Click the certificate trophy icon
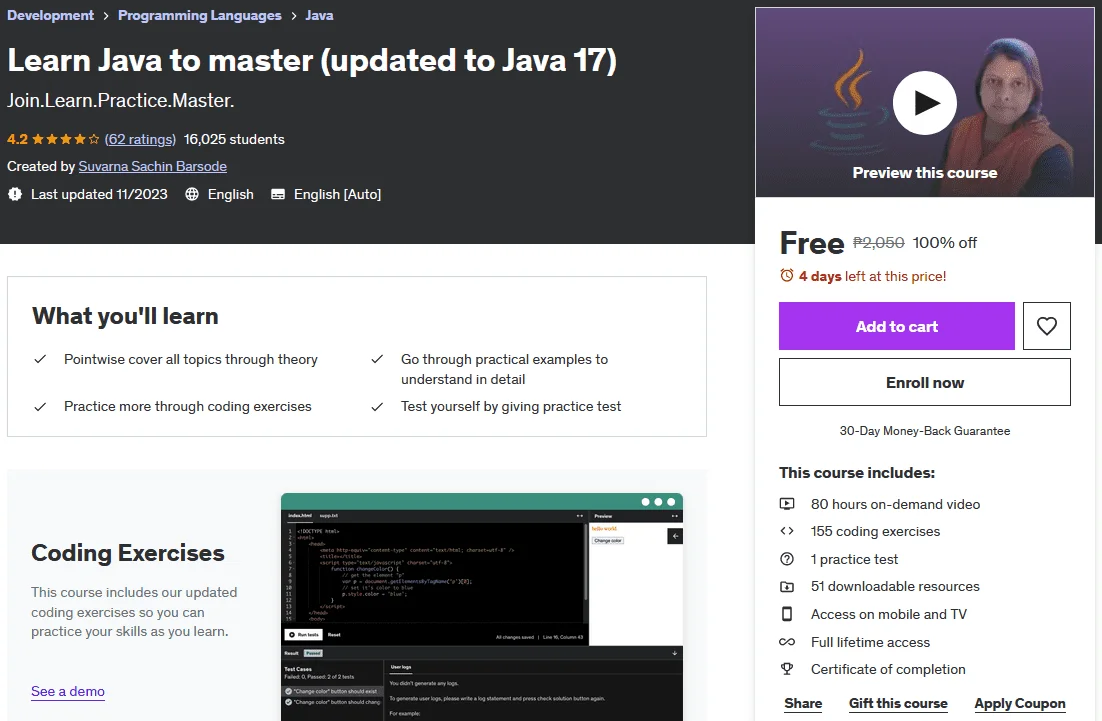 (x=787, y=669)
